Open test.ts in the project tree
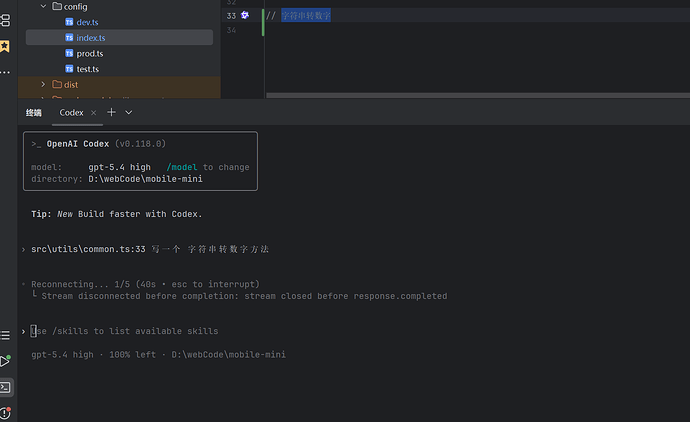The width and height of the screenshot is (690, 422). [x=88, y=69]
